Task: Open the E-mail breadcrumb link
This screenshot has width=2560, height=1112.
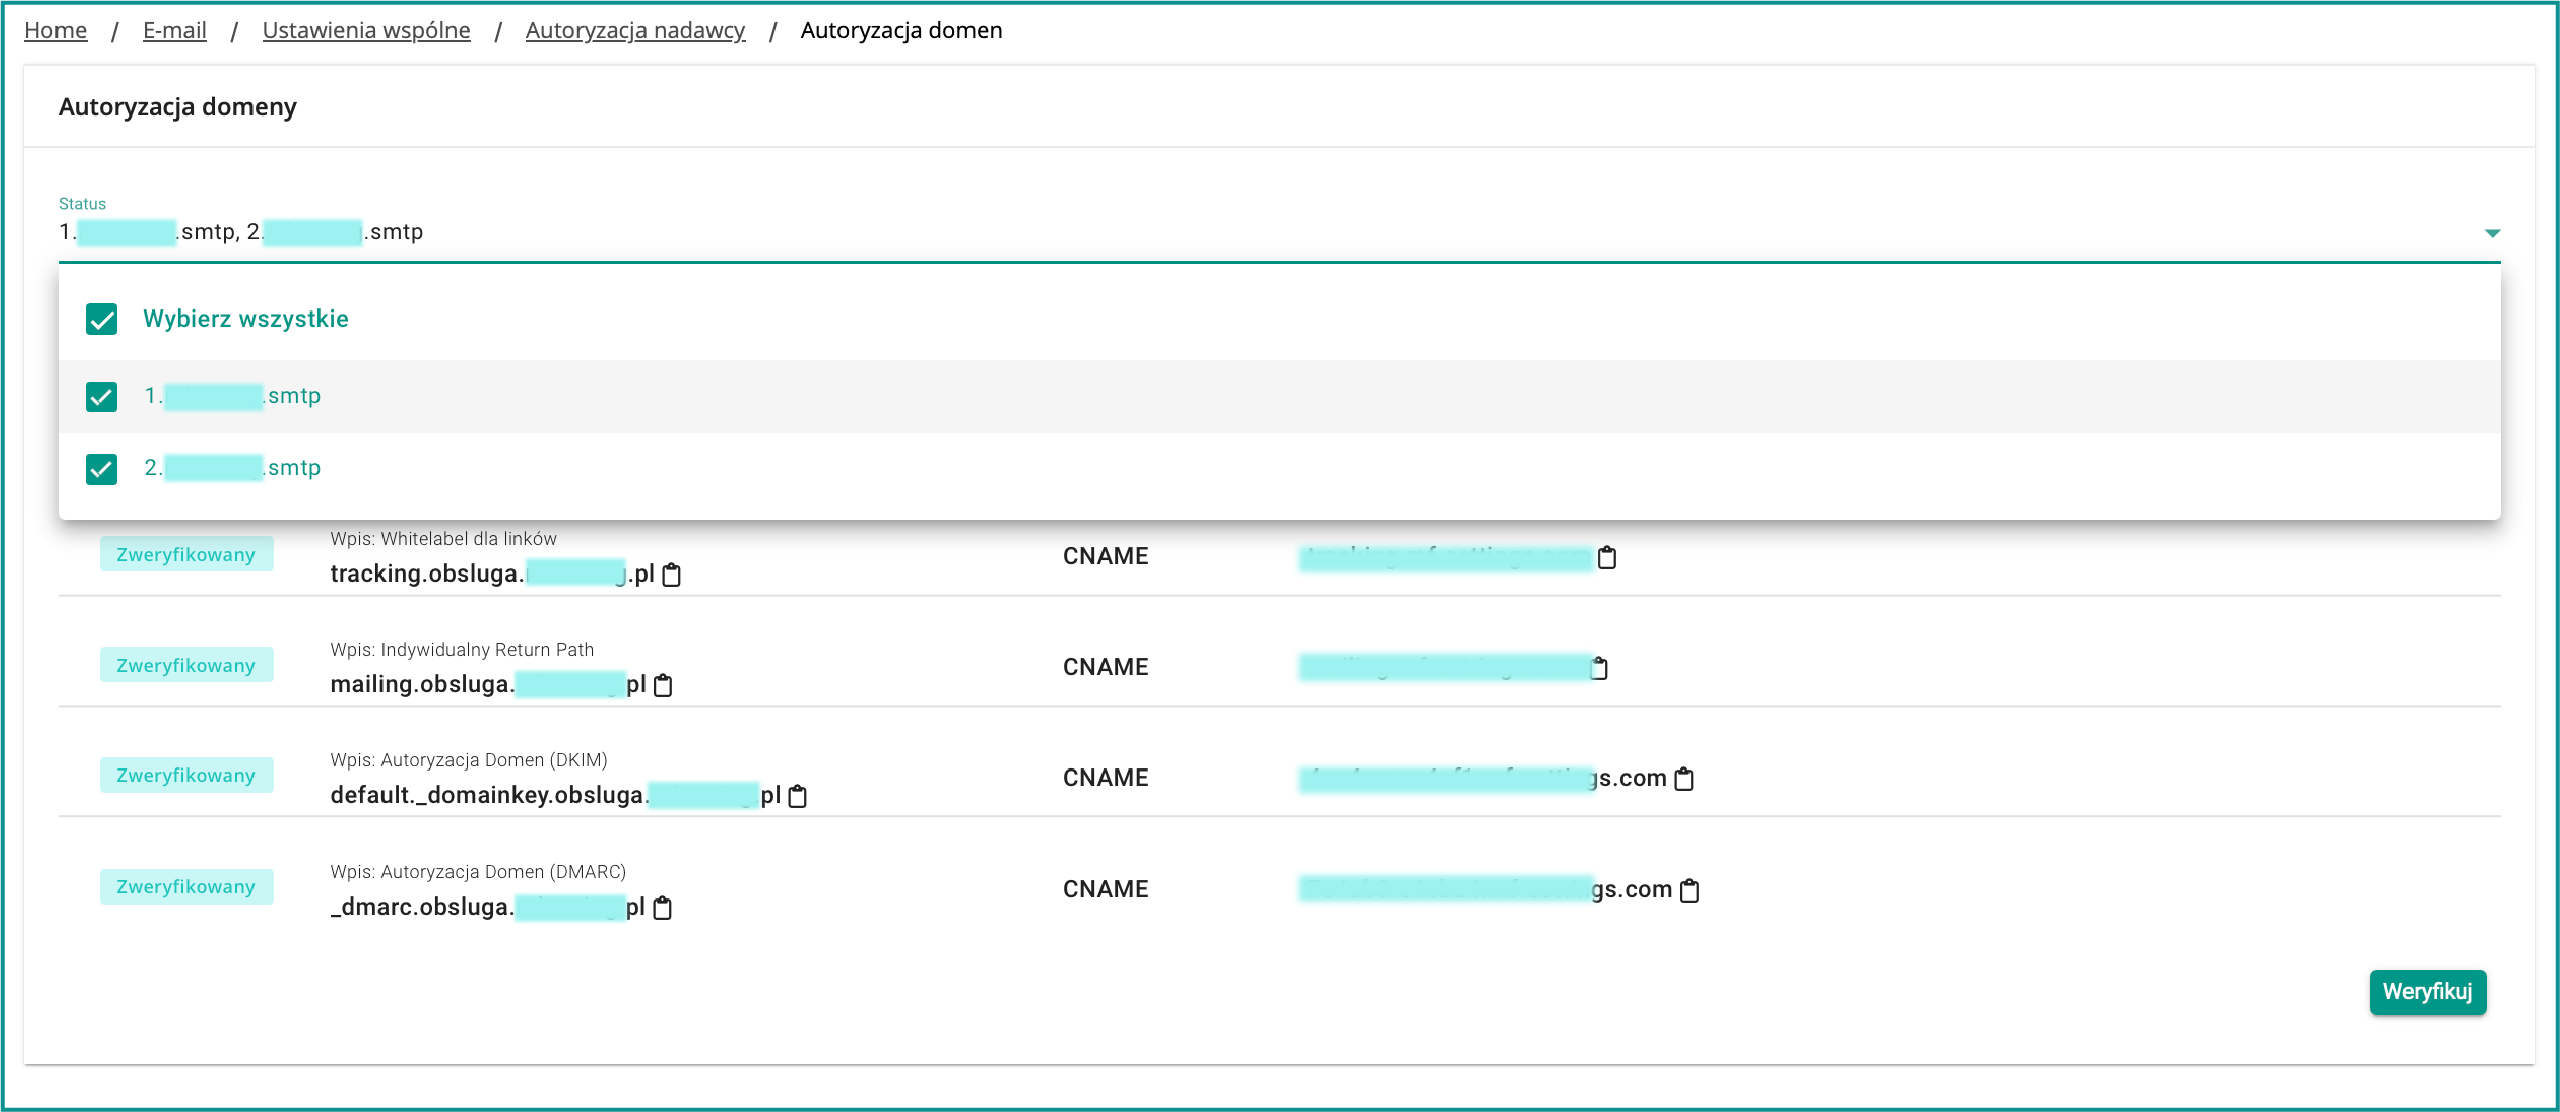Action: coord(174,31)
